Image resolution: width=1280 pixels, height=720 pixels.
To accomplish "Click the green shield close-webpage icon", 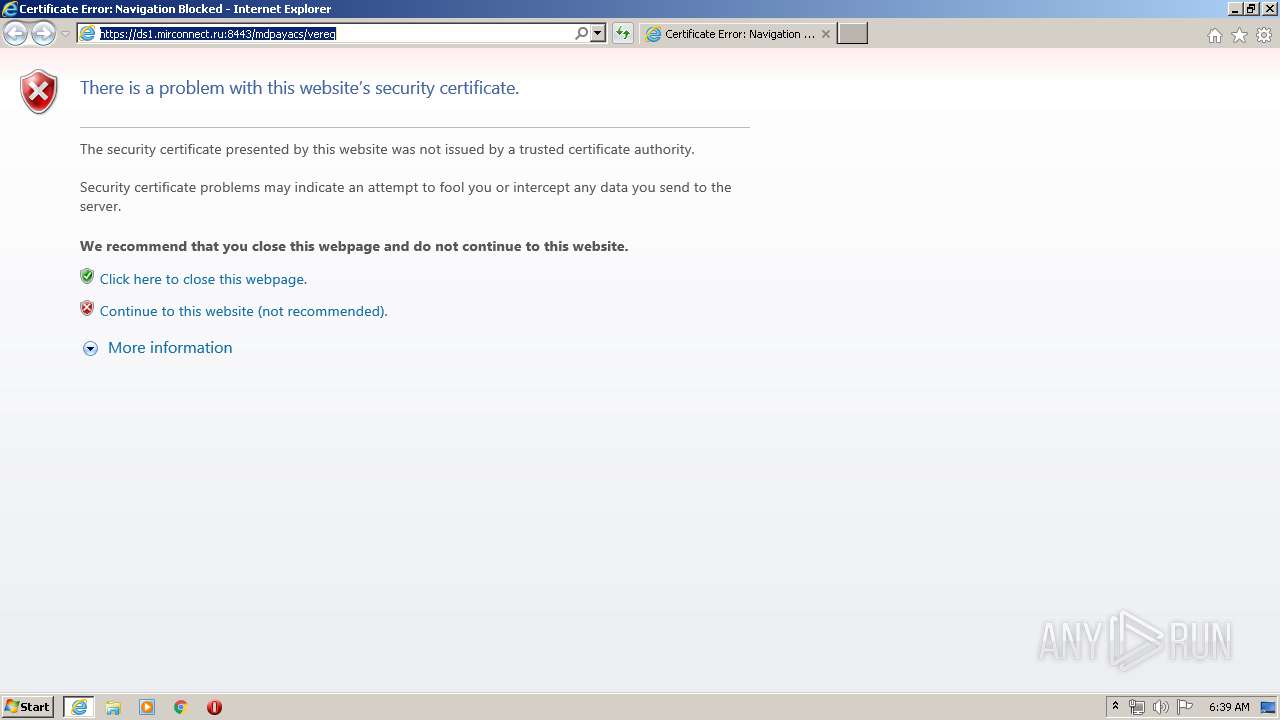I will point(87,277).
